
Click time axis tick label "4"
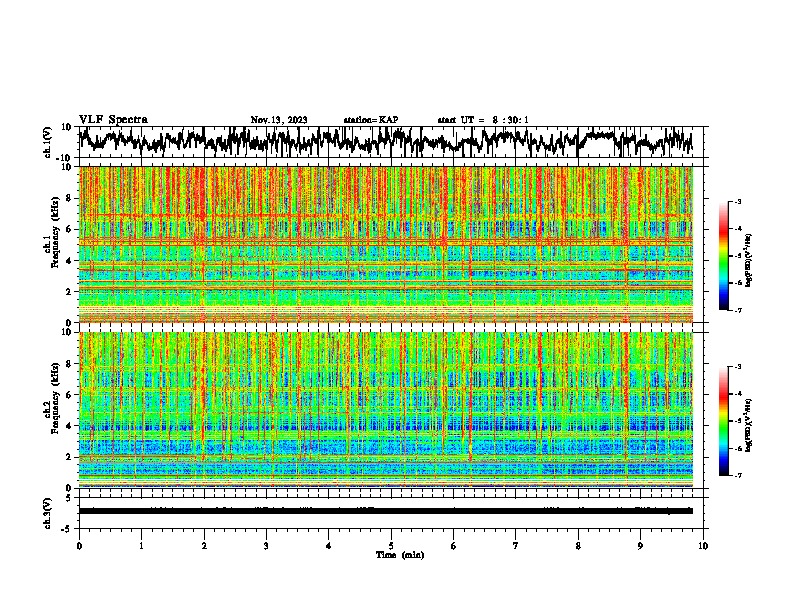(x=329, y=546)
